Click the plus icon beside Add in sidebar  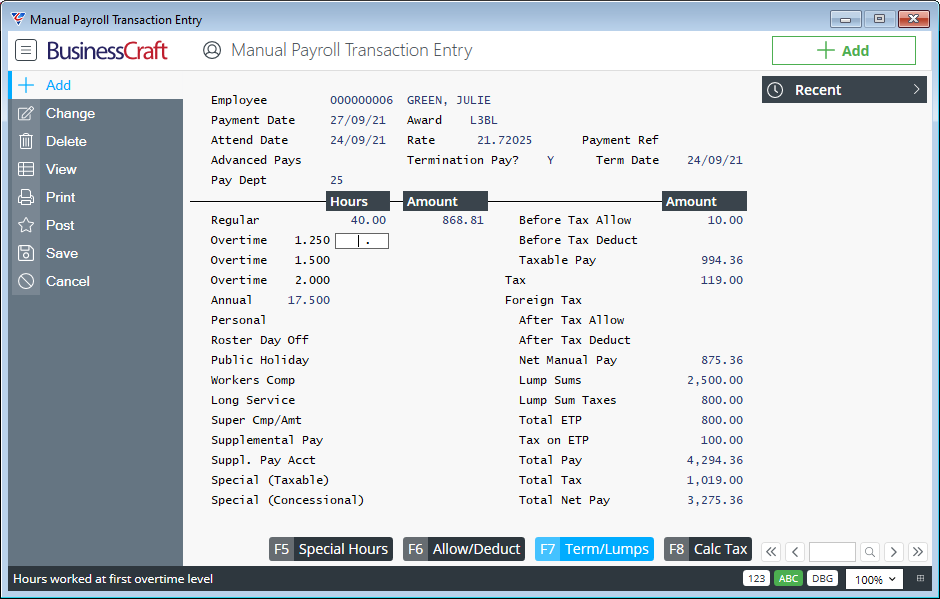[26, 85]
